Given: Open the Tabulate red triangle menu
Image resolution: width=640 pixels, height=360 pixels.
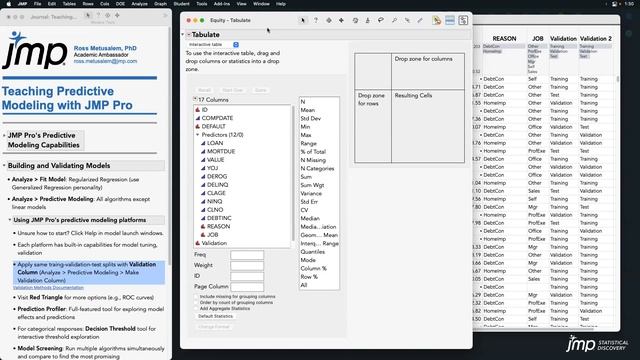Looking at the screenshot, I should [x=189, y=35].
